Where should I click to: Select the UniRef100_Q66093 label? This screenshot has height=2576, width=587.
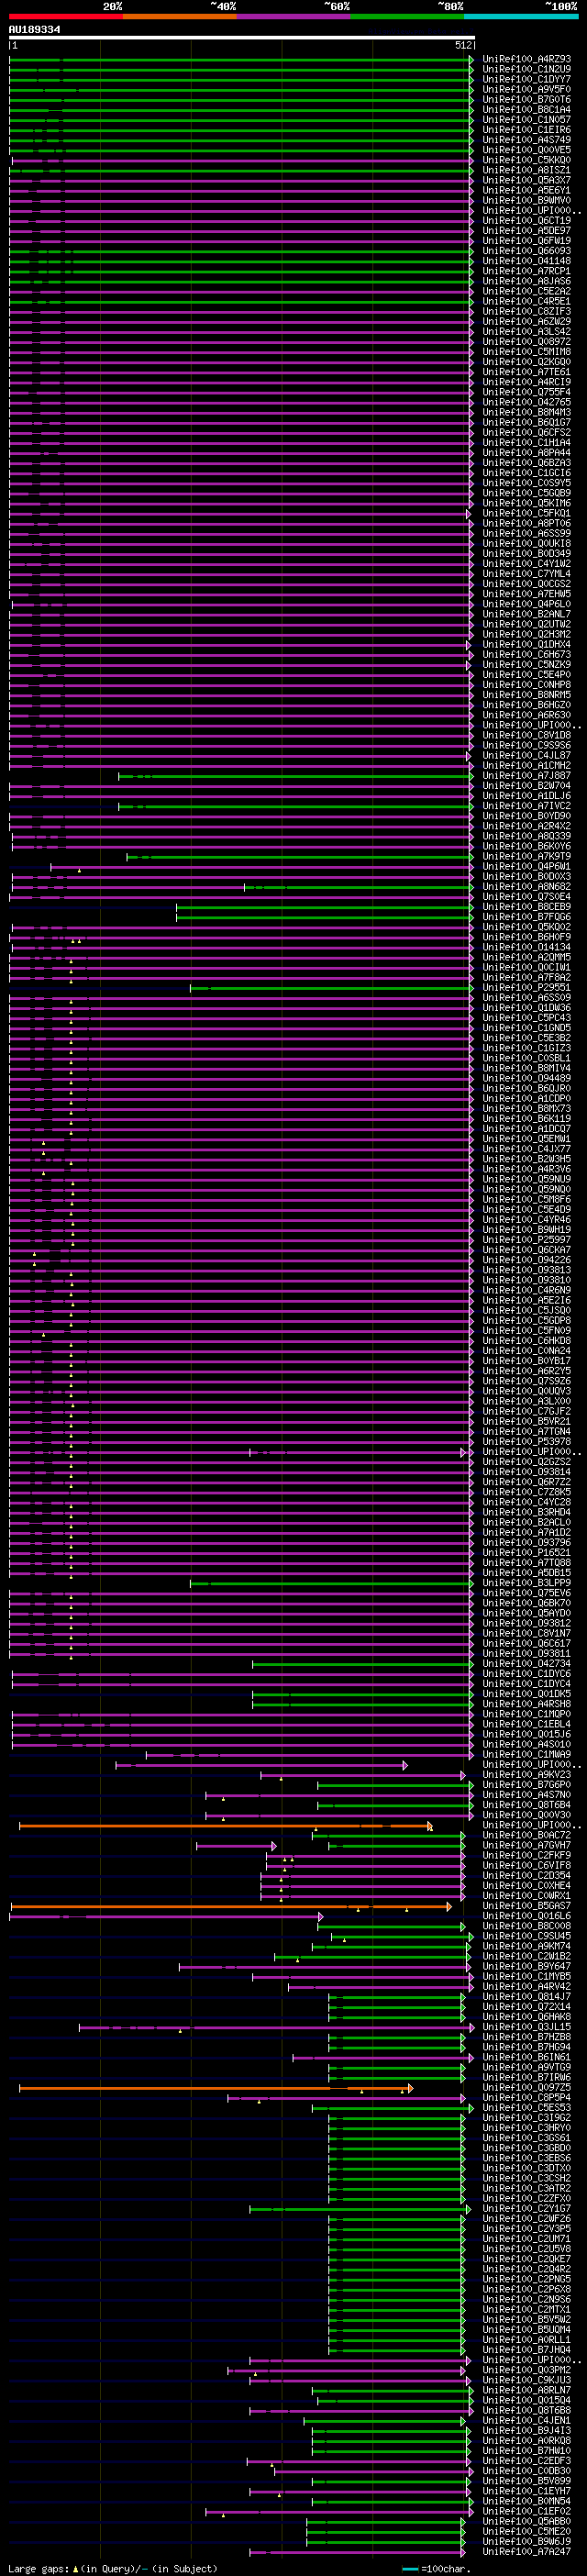[x=527, y=251]
